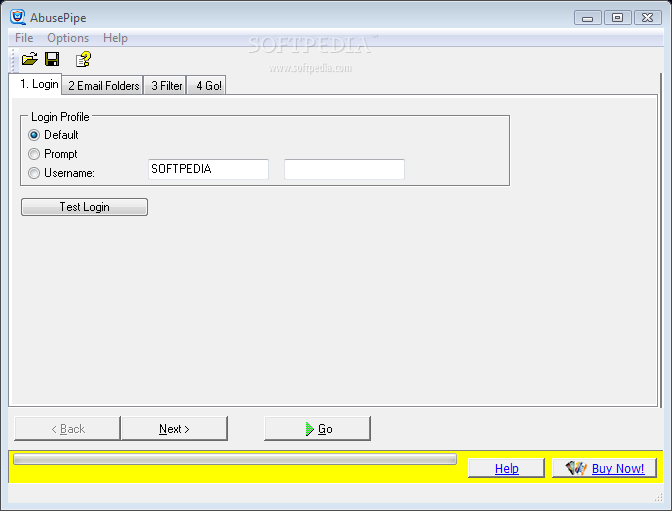This screenshot has height=511, width=672.
Task: Click the AbusePipe app icon in title bar
Action: point(18,17)
